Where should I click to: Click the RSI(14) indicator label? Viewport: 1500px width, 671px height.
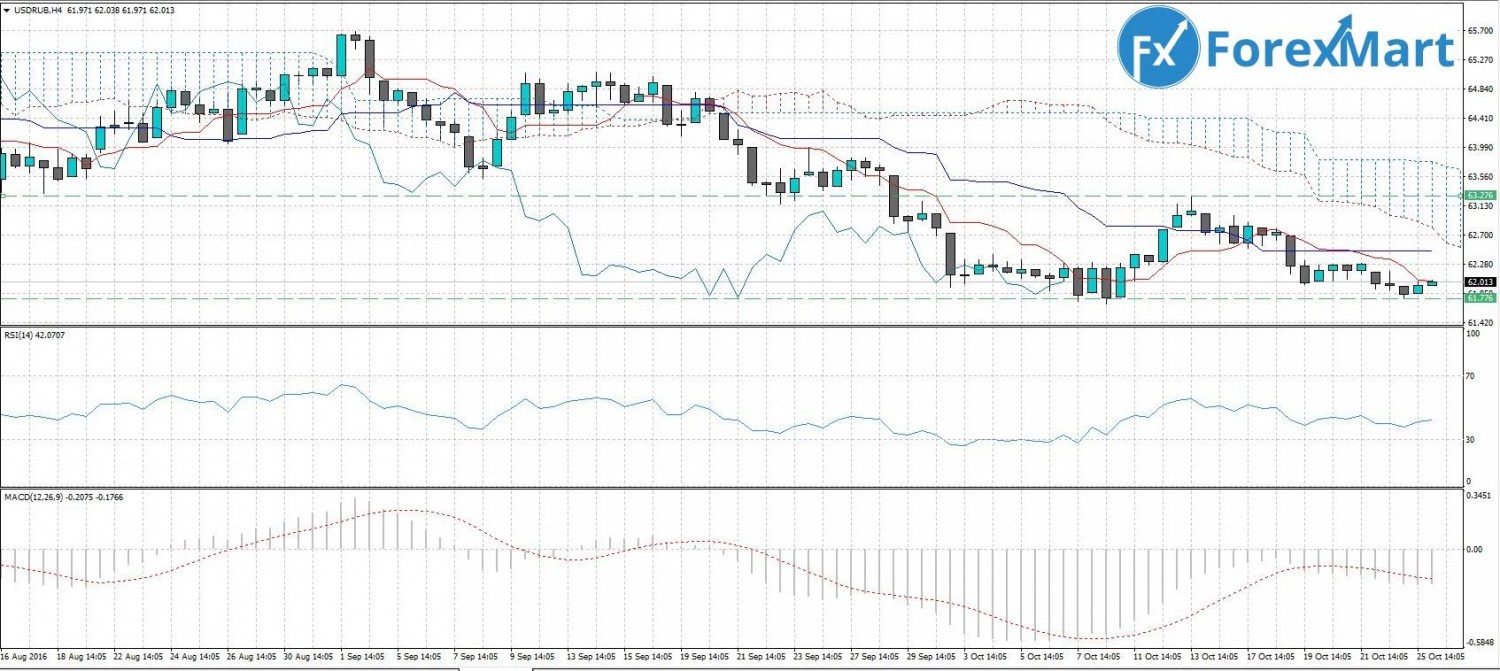tap(20, 336)
